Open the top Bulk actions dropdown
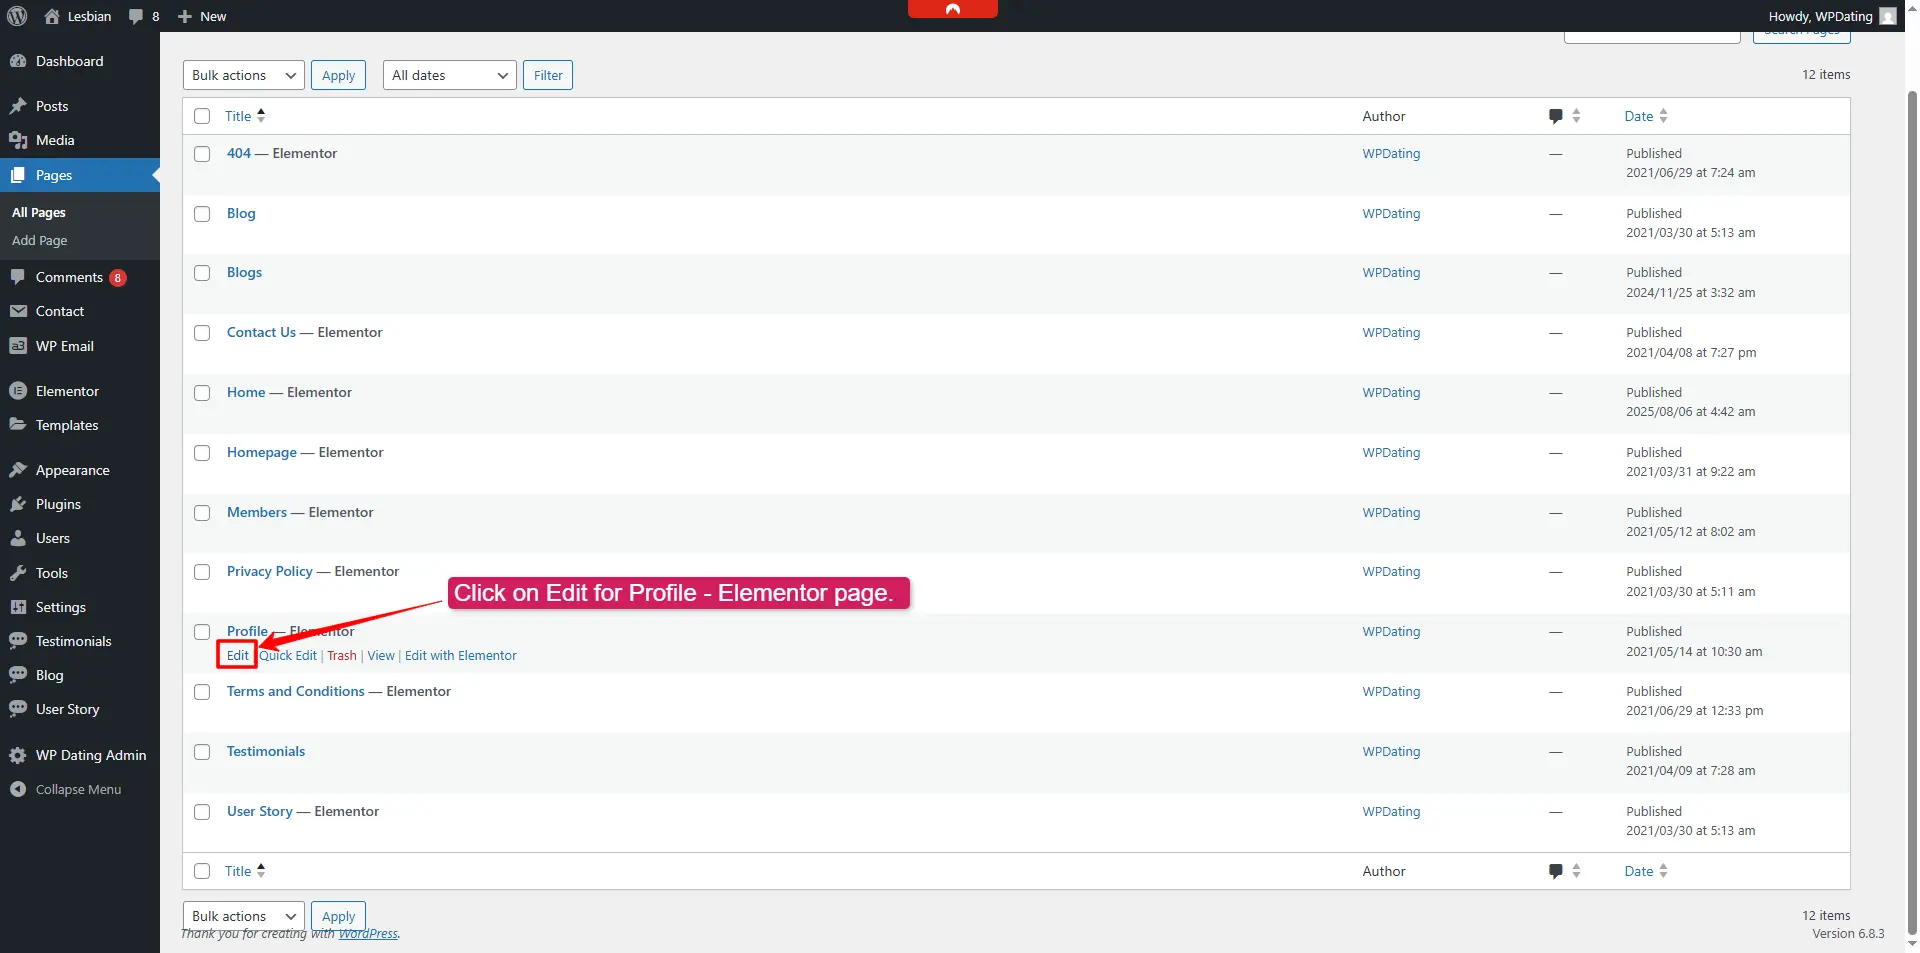 244,75
